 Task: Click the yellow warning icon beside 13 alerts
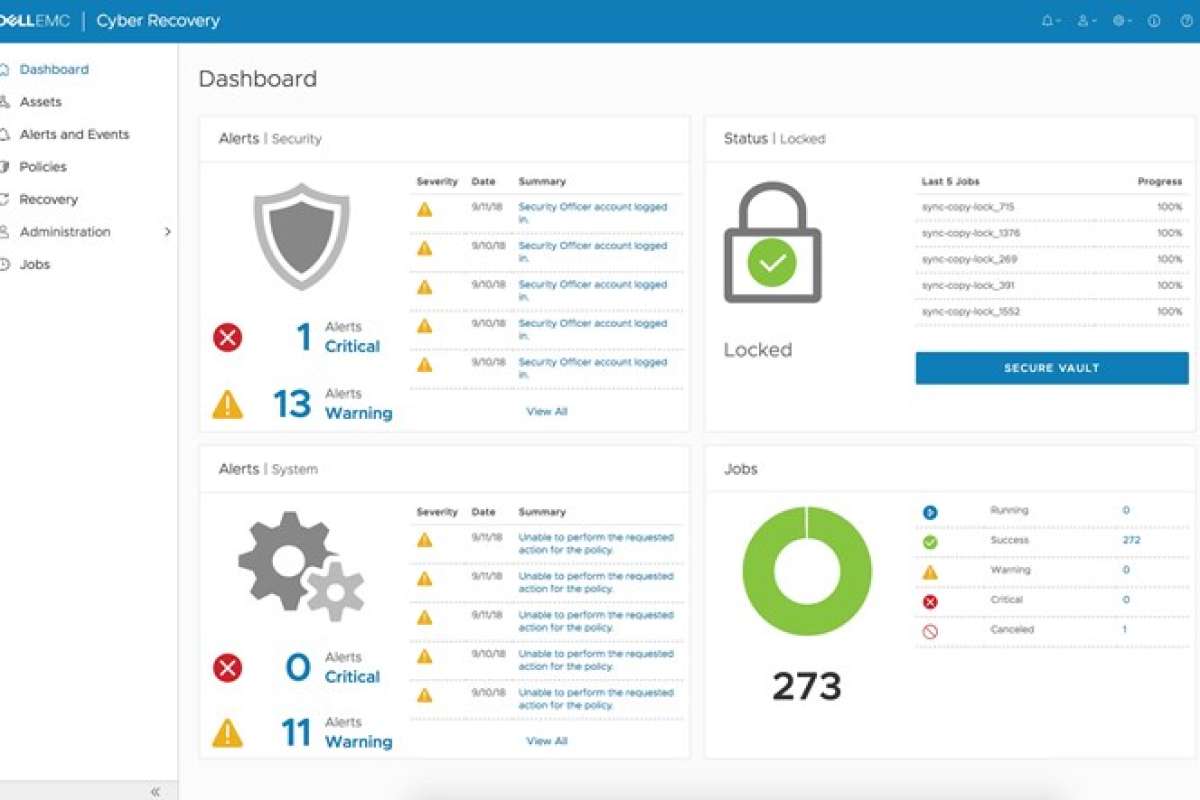coord(228,404)
